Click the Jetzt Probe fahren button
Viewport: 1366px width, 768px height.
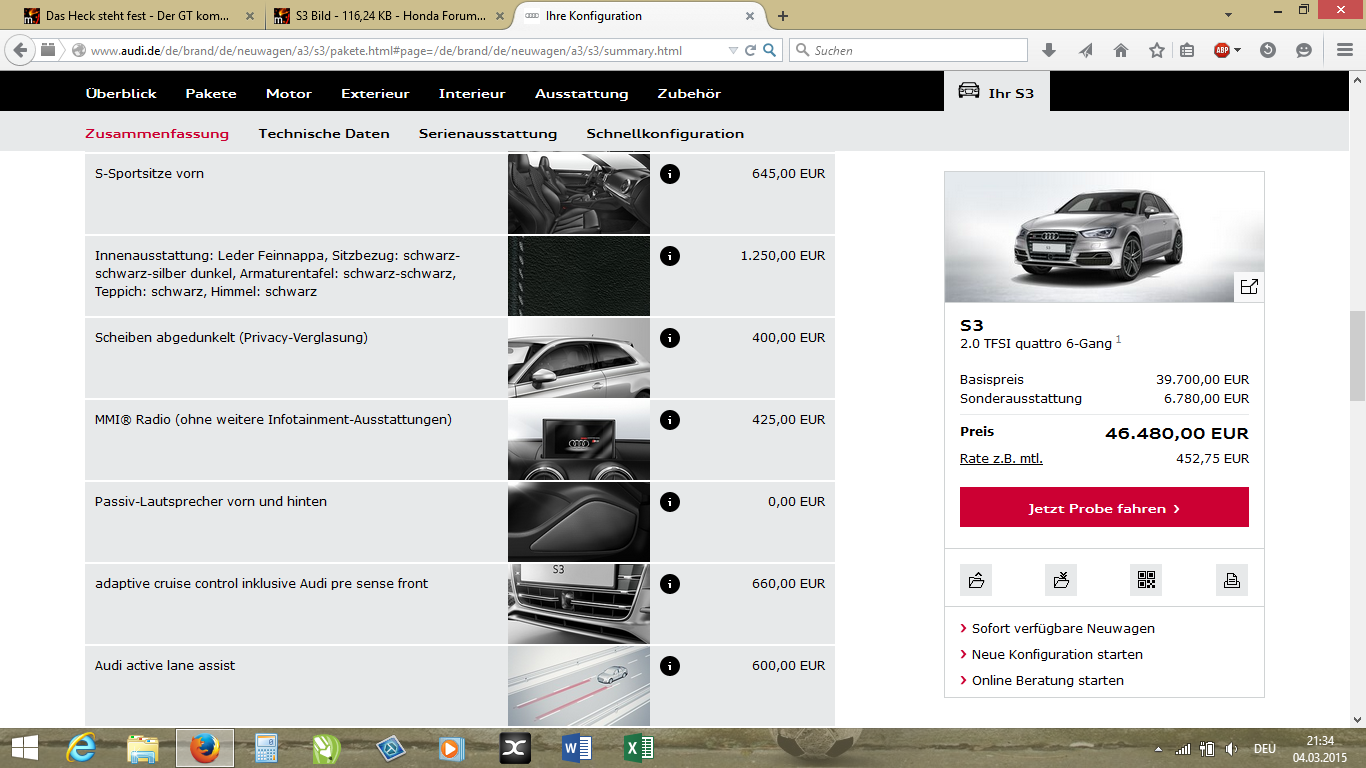(1104, 507)
